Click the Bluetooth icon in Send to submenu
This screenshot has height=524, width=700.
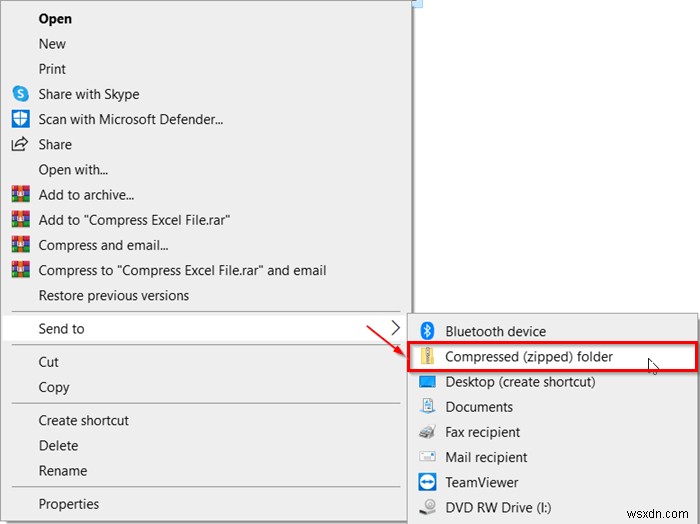427,331
